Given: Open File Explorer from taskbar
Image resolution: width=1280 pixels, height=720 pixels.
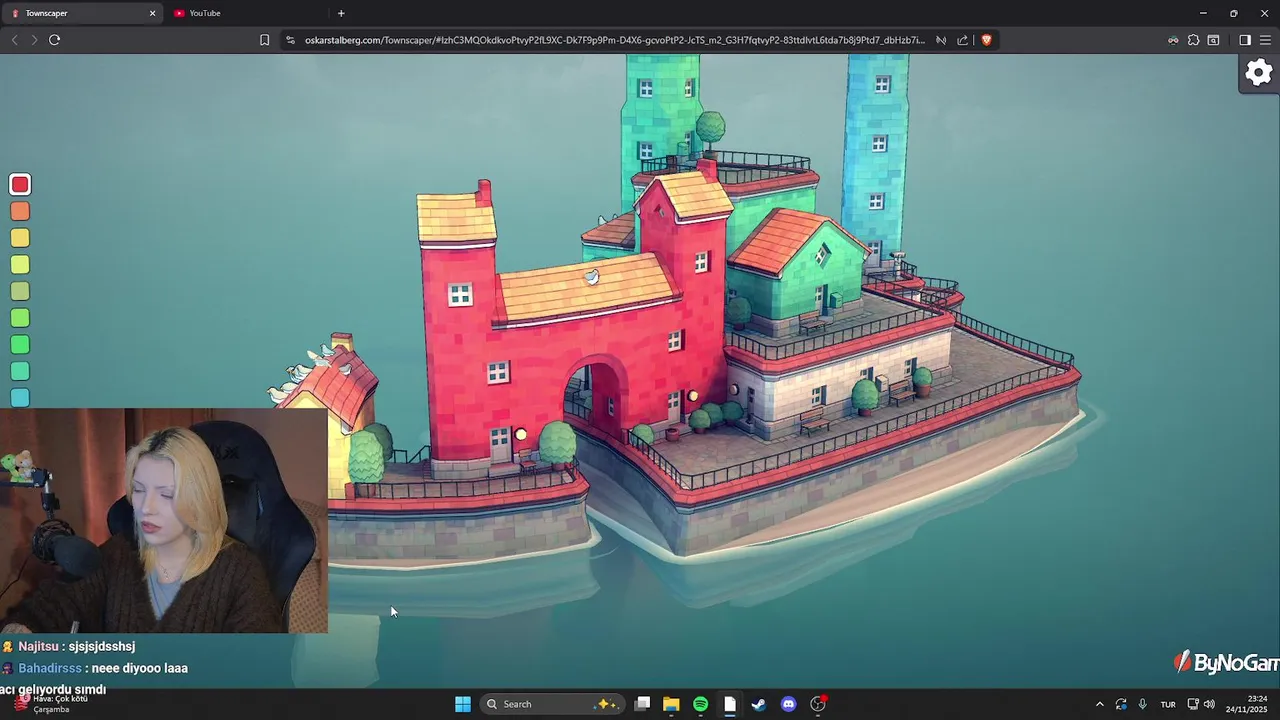Looking at the screenshot, I should 671,704.
